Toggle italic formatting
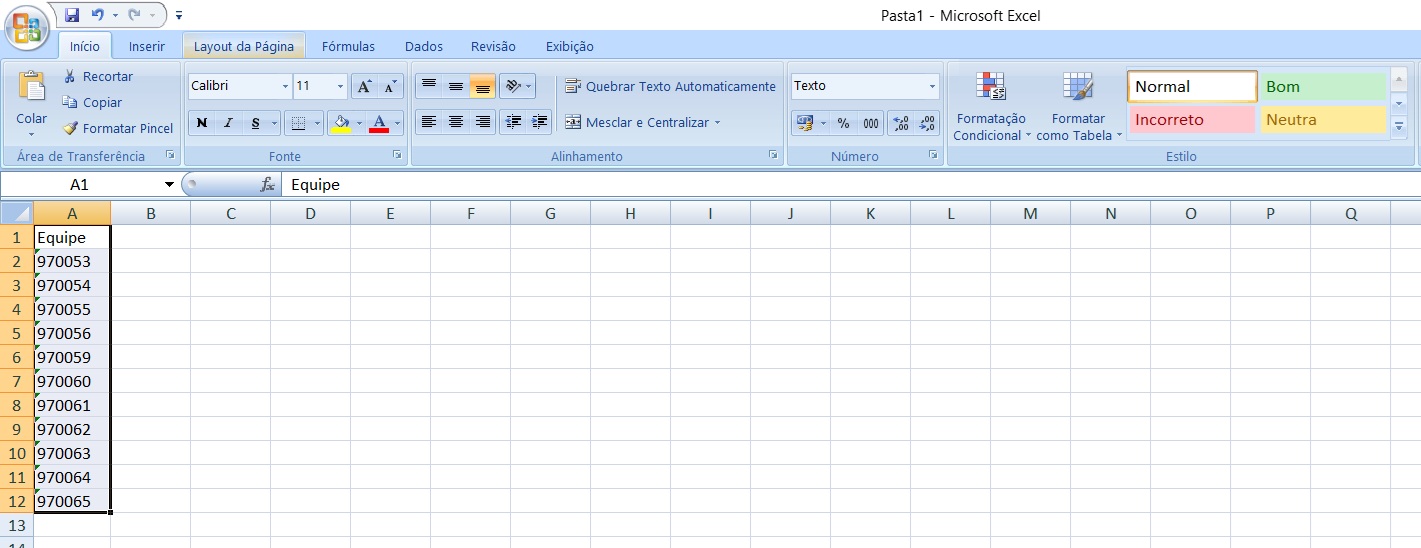 click(228, 123)
